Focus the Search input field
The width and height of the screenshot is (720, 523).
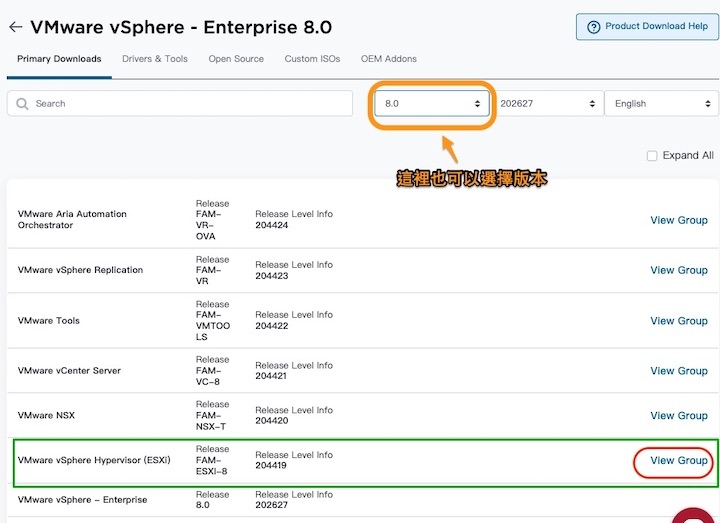click(x=180, y=103)
